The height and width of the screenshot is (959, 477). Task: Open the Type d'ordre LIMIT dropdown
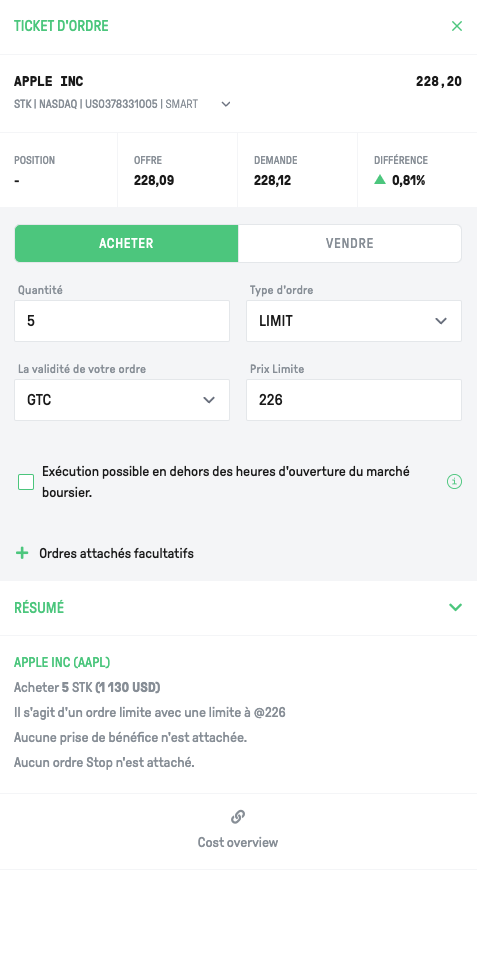tap(354, 321)
